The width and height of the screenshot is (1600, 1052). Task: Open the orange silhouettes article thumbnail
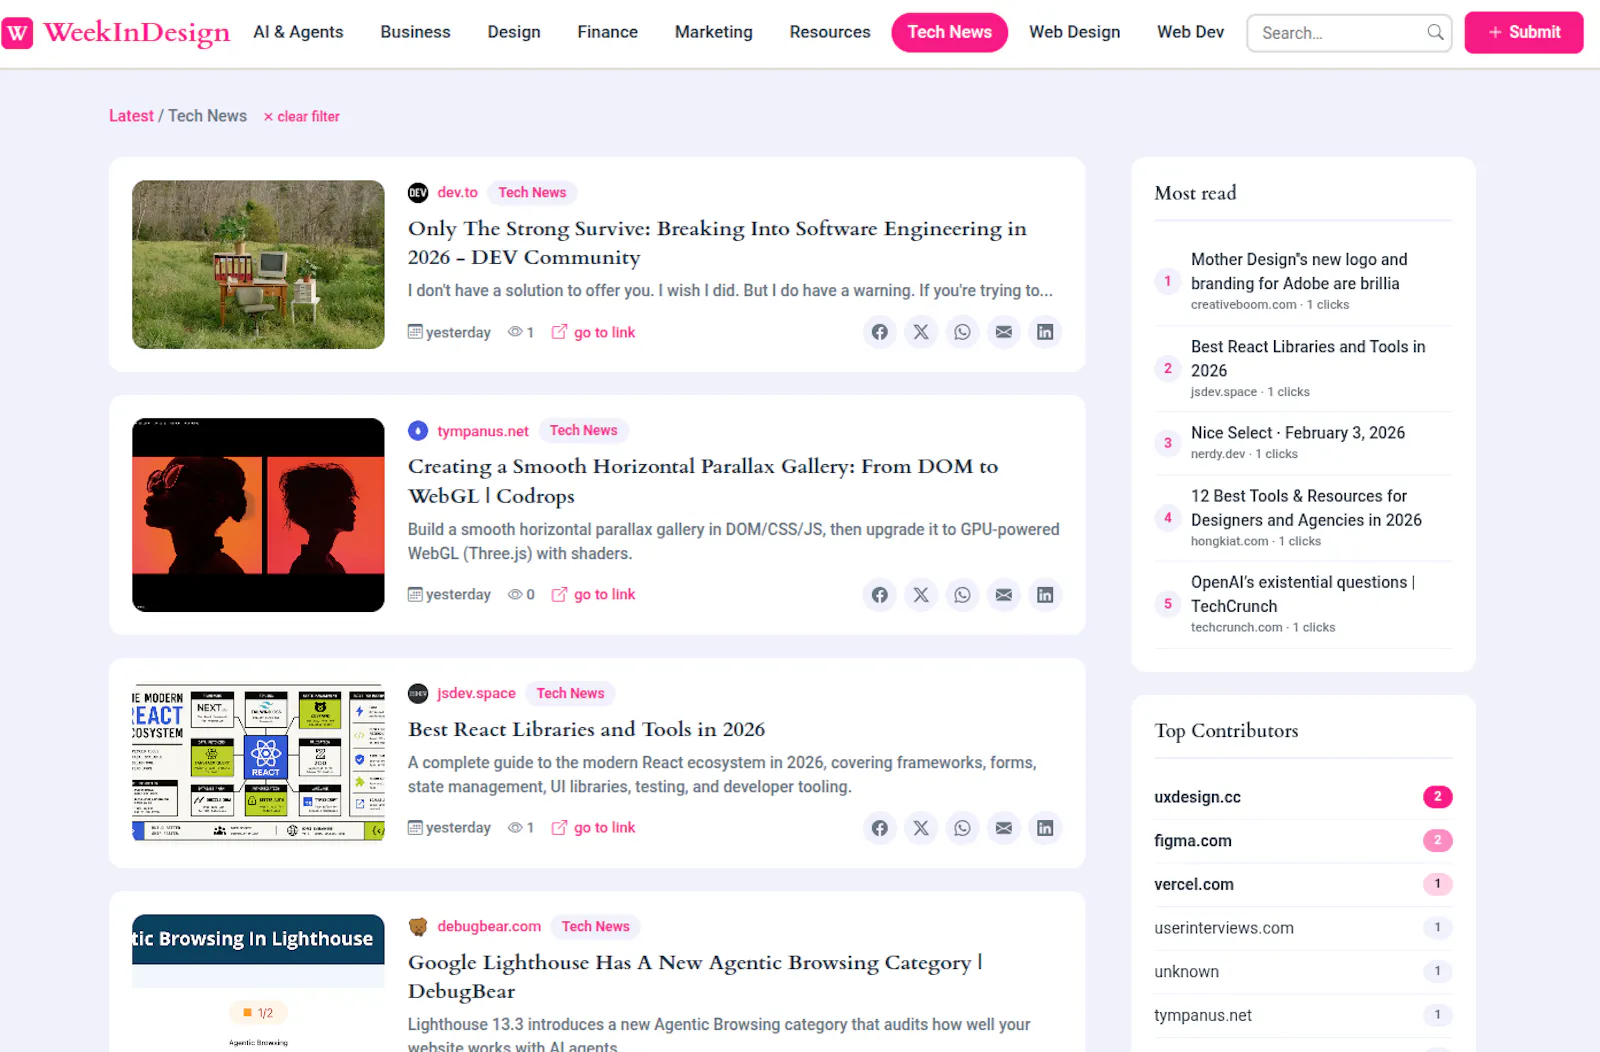pos(258,515)
